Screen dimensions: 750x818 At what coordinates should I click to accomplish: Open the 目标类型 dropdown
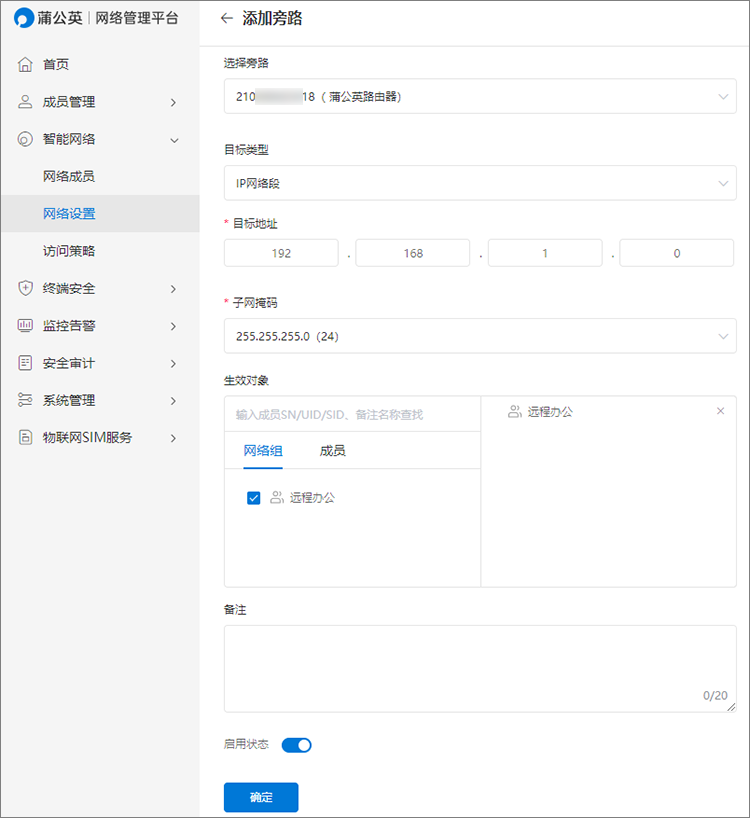[x=480, y=183]
